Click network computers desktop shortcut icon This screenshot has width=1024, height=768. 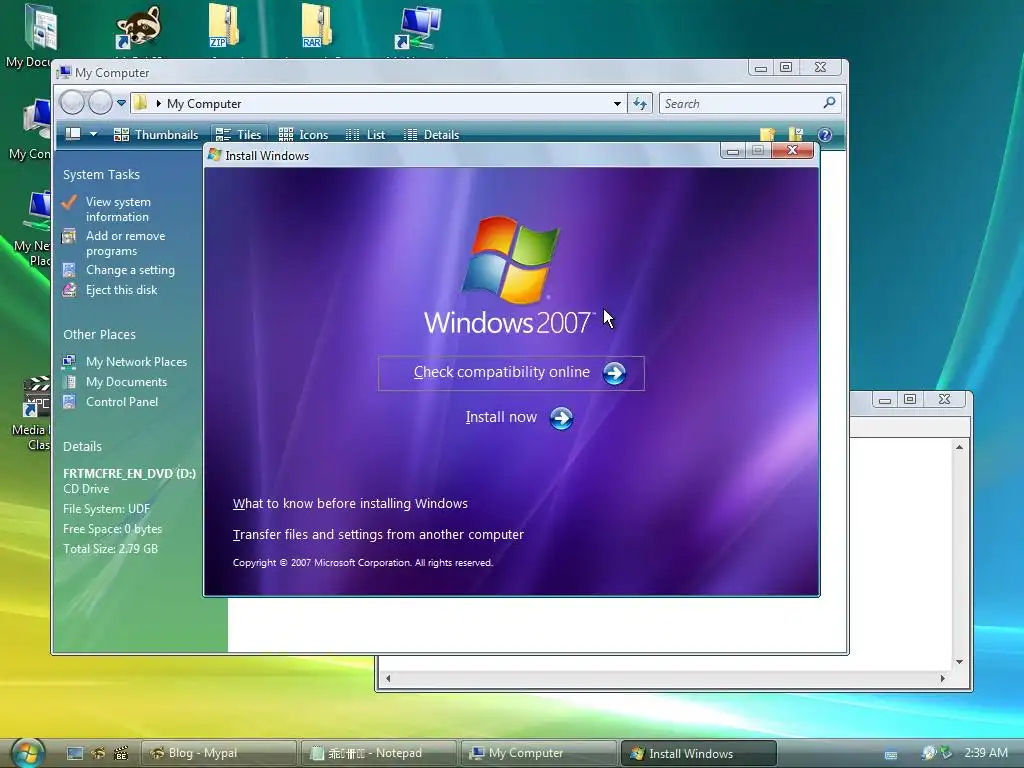pyautogui.click(x=418, y=27)
